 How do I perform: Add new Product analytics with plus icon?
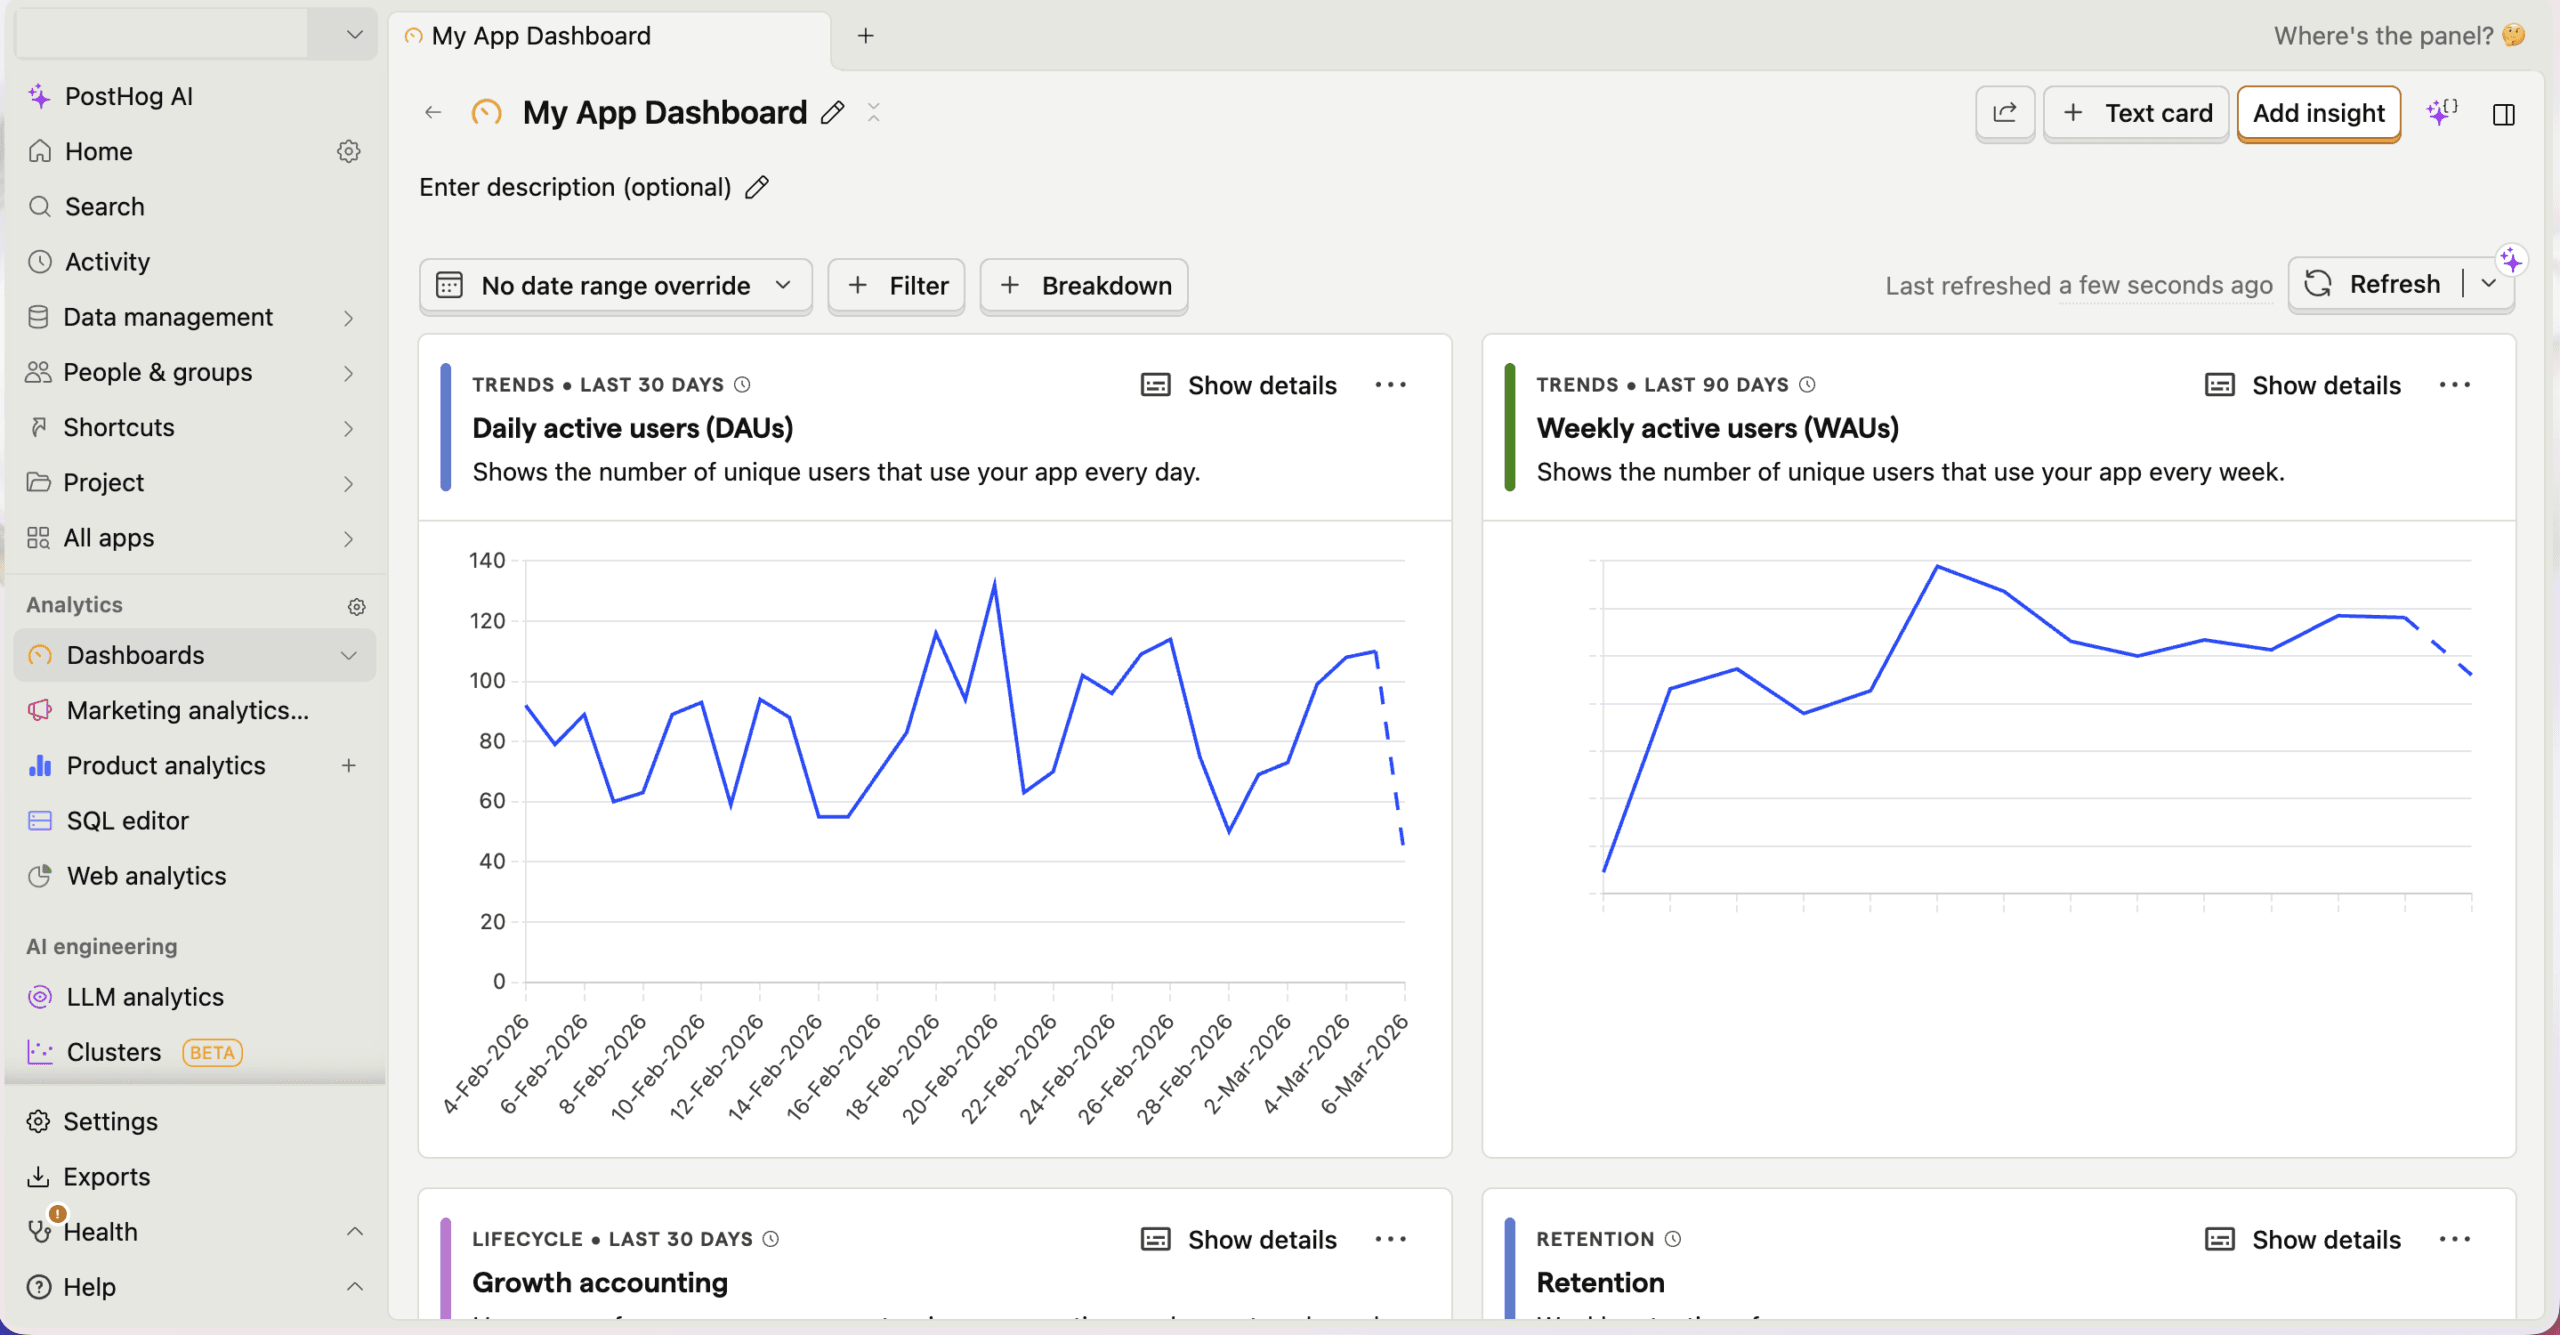click(x=348, y=765)
